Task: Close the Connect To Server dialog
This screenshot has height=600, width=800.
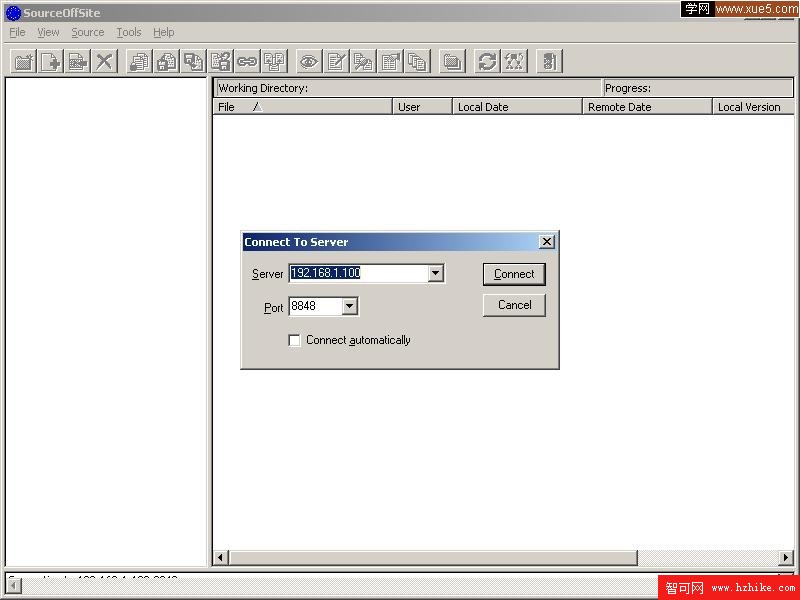Action: click(x=547, y=242)
